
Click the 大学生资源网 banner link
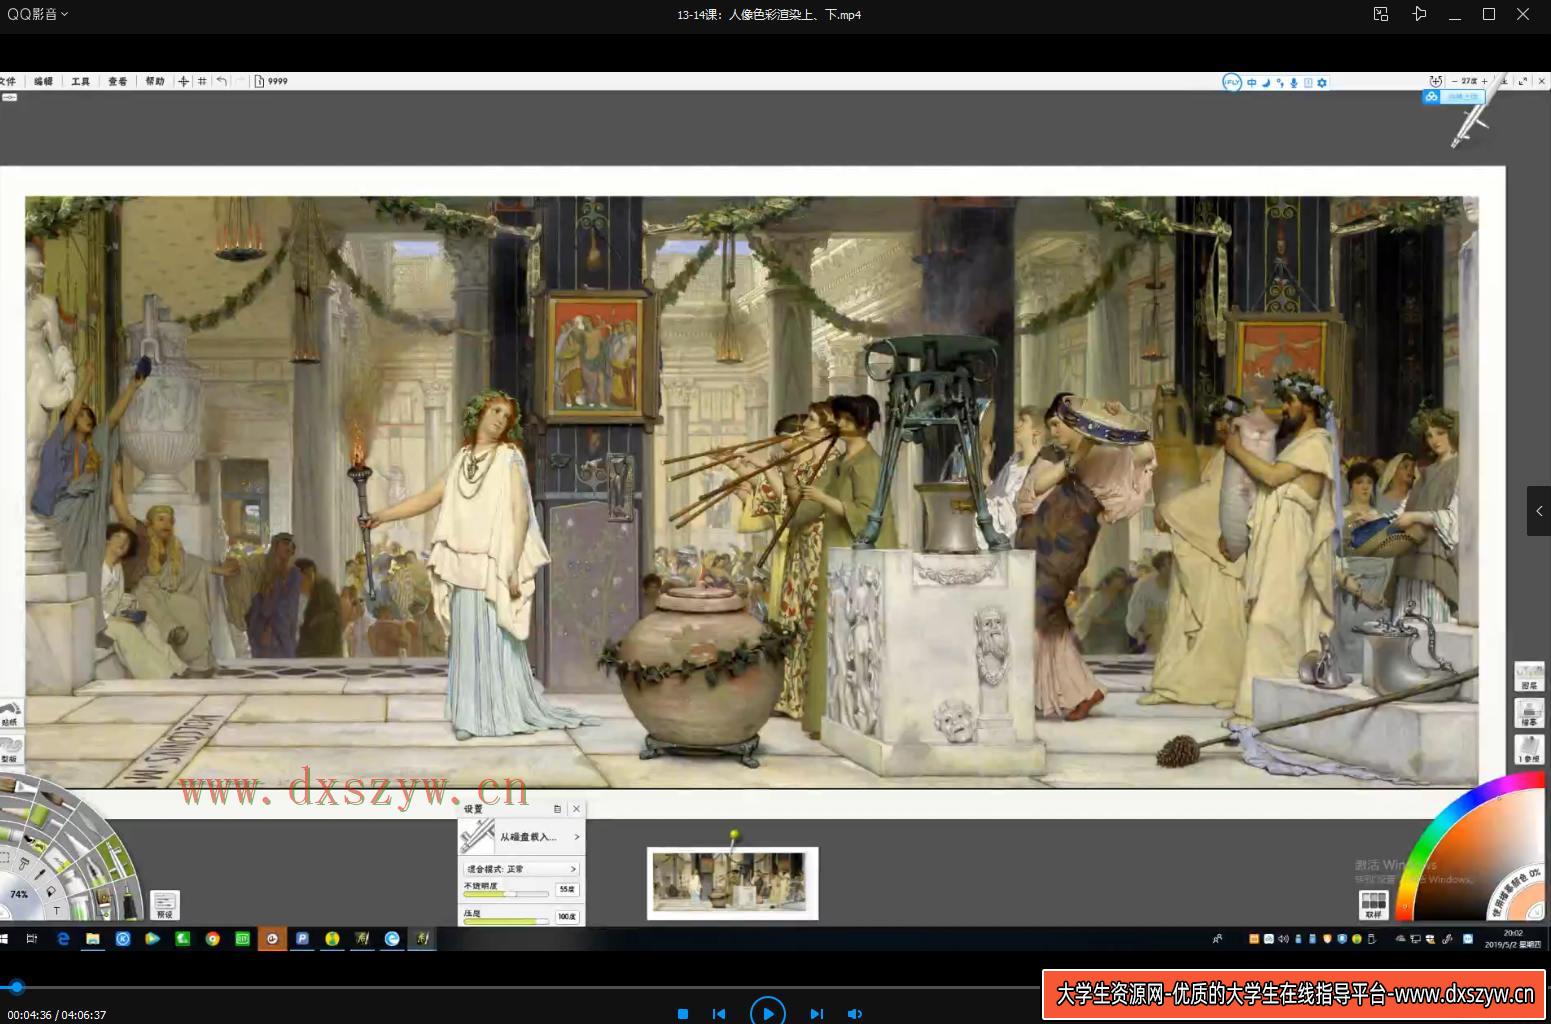(1295, 994)
